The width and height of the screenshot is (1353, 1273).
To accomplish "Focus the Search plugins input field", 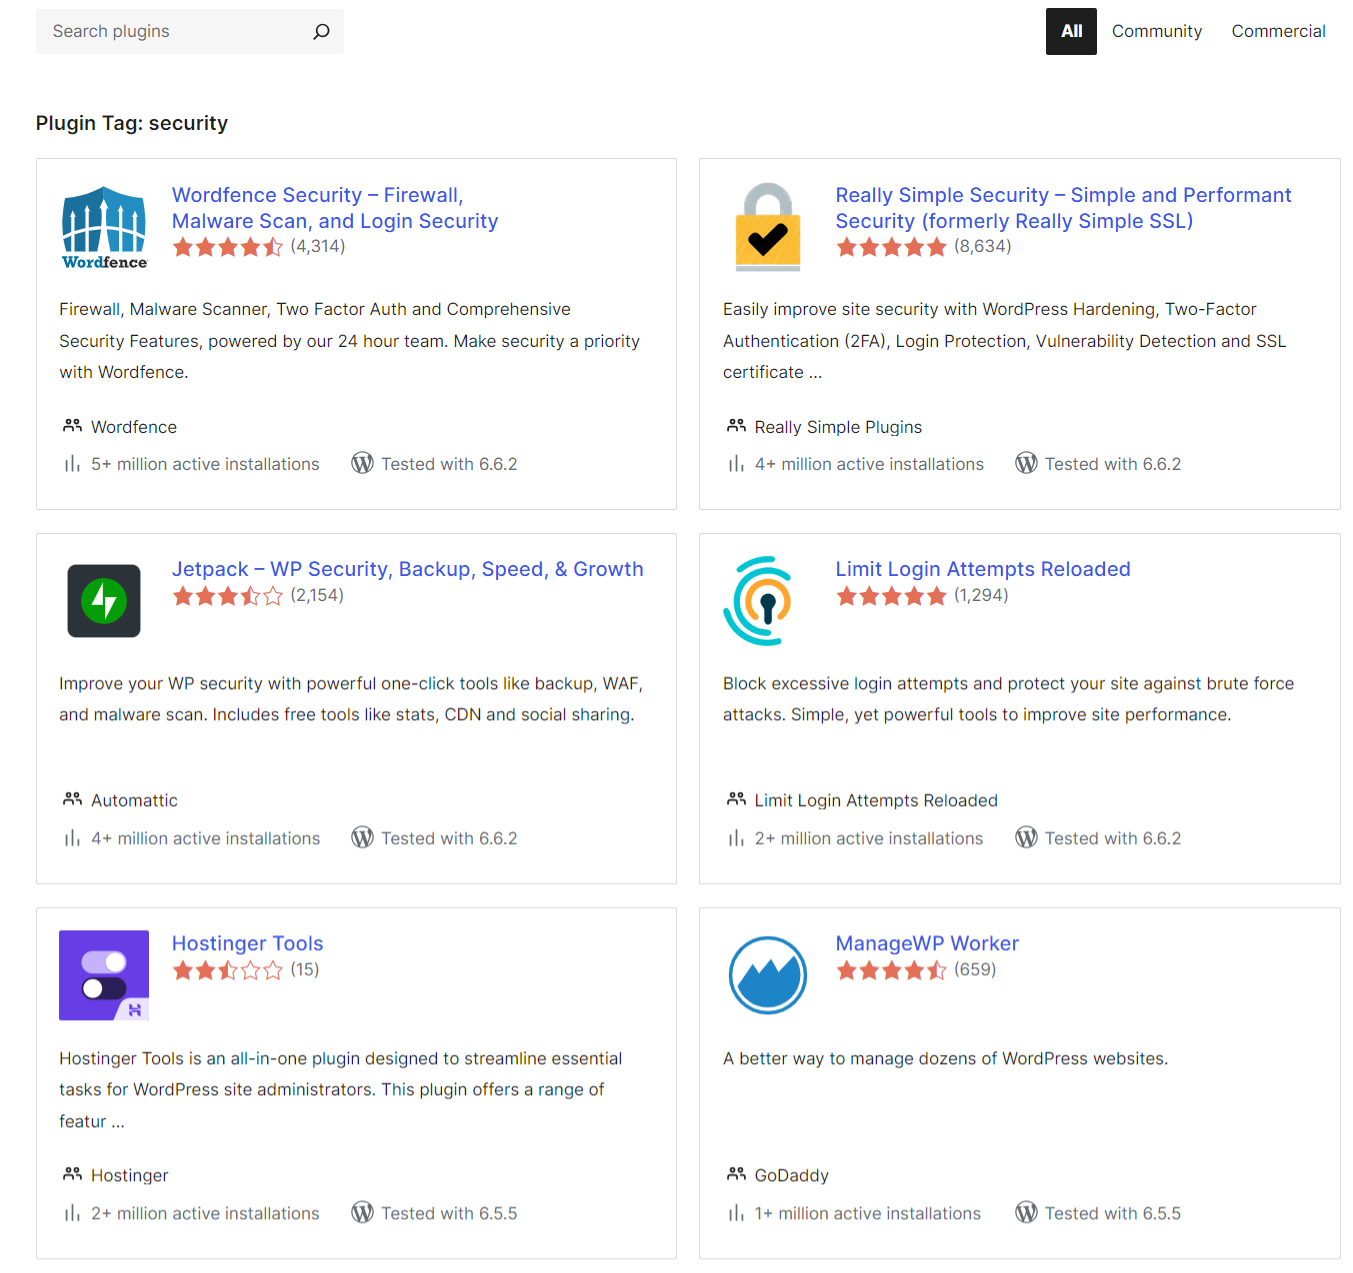I will click(175, 32).
